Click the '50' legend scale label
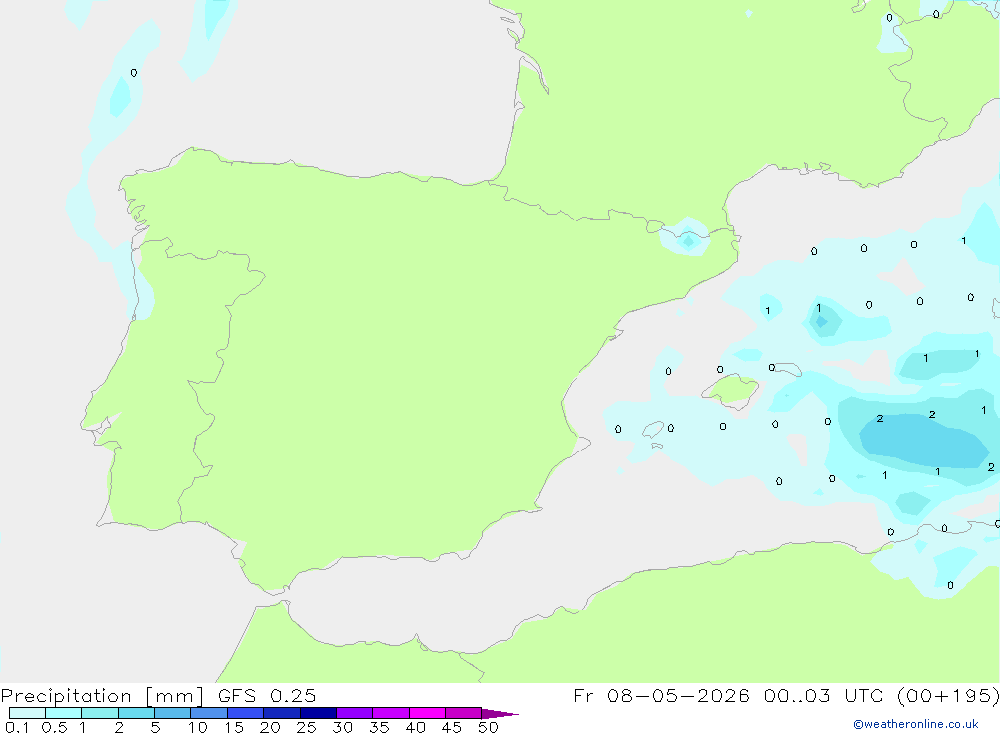This screenshot has height=733, width=1000. (489, 727)
